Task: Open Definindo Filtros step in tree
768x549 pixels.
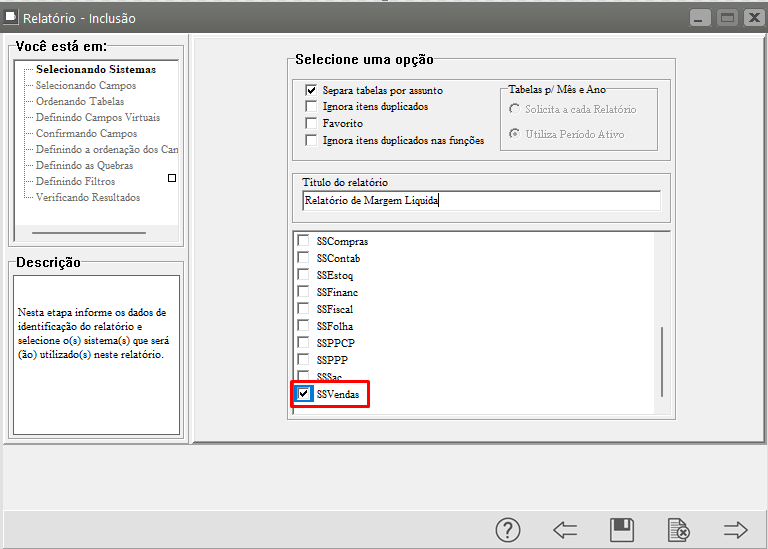Action: pos(75,182)
